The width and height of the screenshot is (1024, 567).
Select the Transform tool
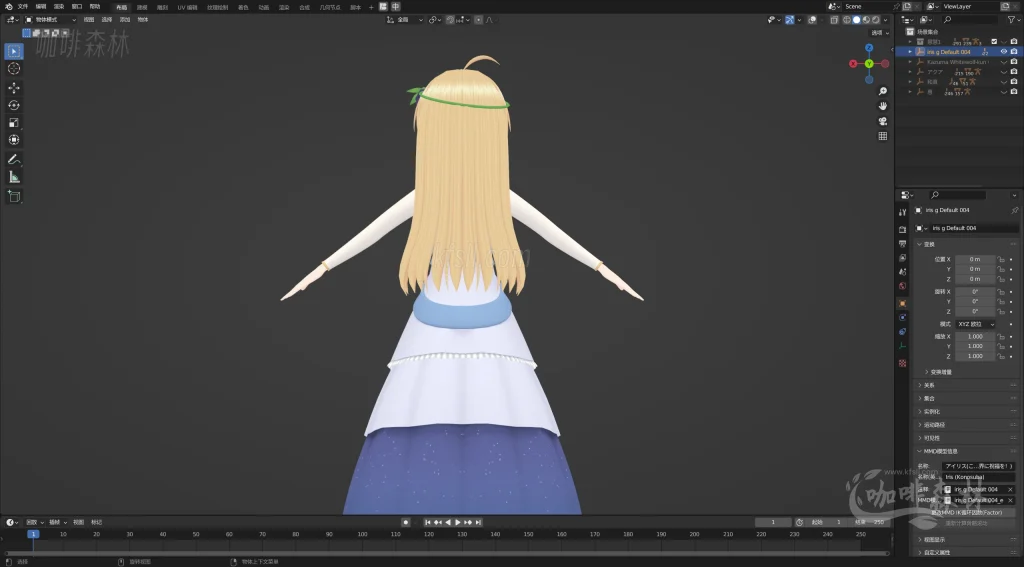(x=14, y=140)
